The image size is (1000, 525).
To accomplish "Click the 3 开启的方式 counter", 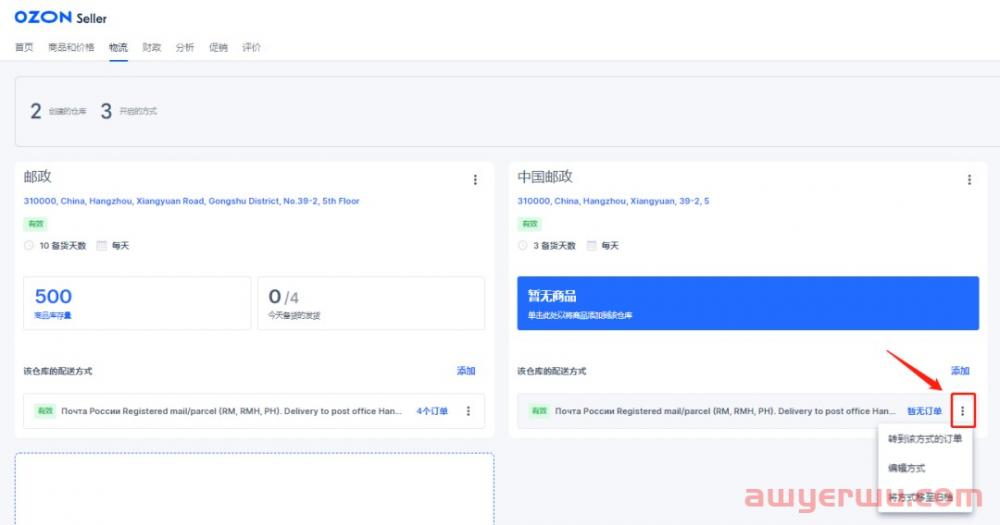I will coord(129,112).
